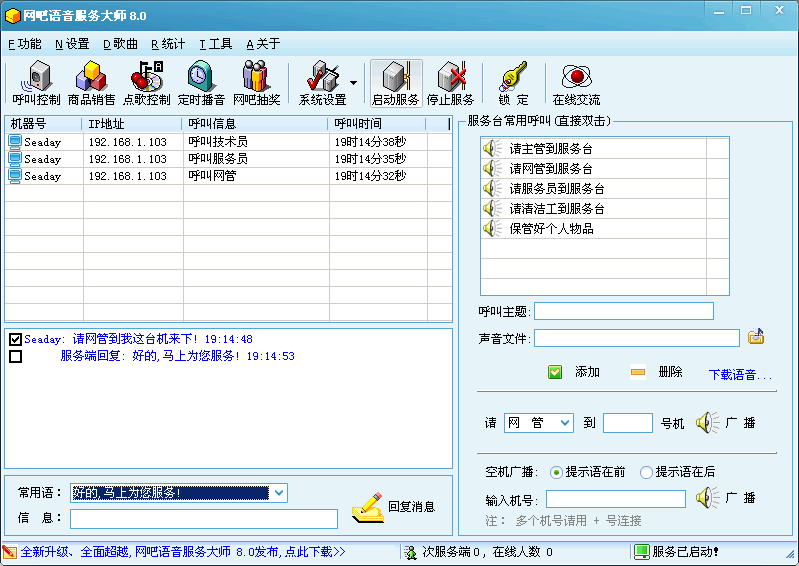Browse for sound file using folder icon
The height and width of the screenshot is (566, 799).
(756, 337)
